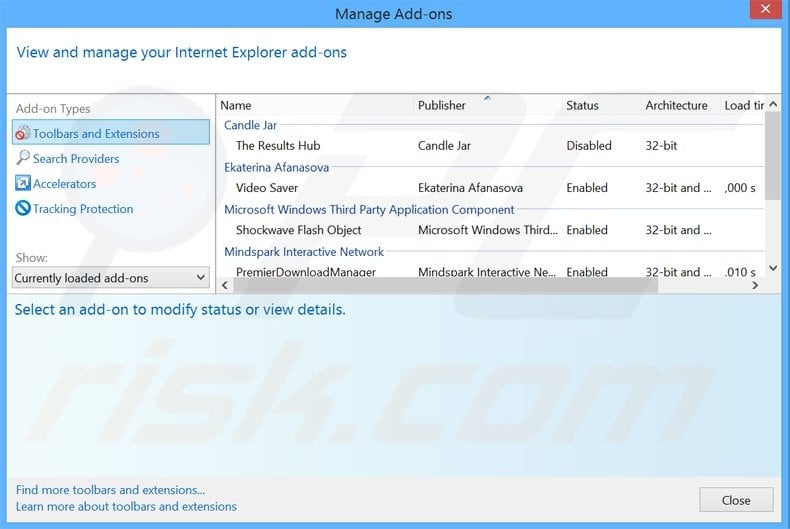
Task: Click Candle Jar publisher cell
Action: tap(444, 146)
